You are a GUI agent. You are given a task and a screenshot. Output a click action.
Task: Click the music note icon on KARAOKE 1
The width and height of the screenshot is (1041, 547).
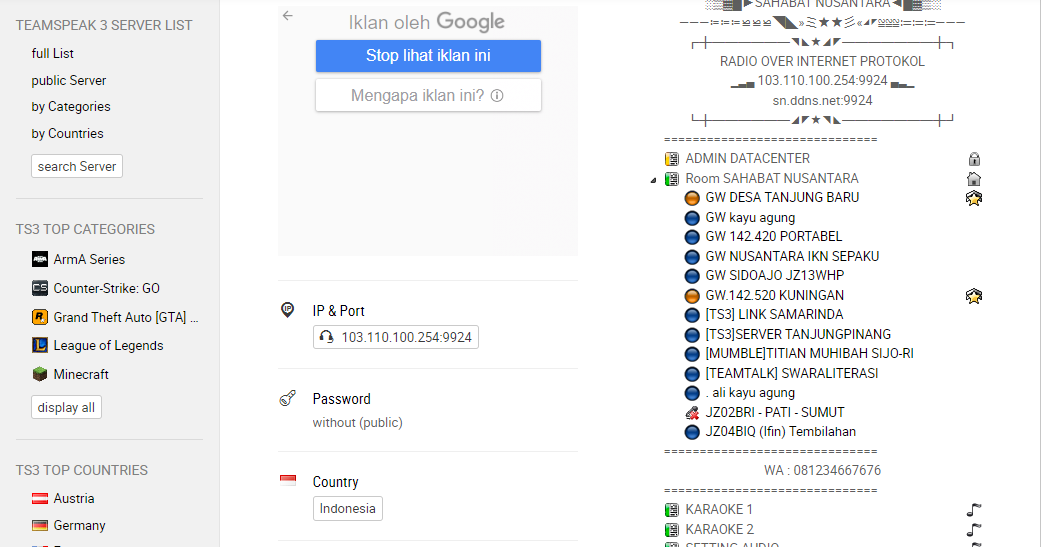[x=974, y=510]
